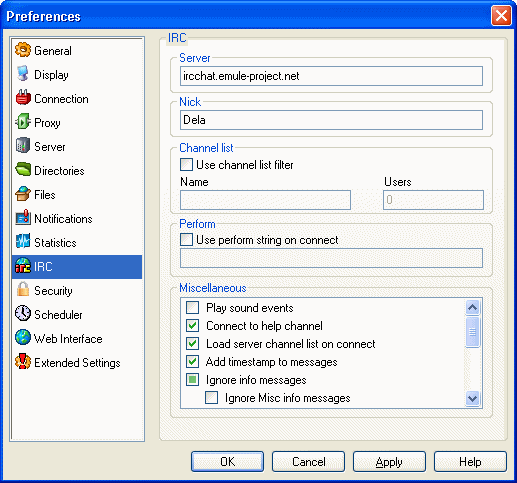The image size is (517, 483).
Task: Click into the Nick text field
Action: click(331, 120)
